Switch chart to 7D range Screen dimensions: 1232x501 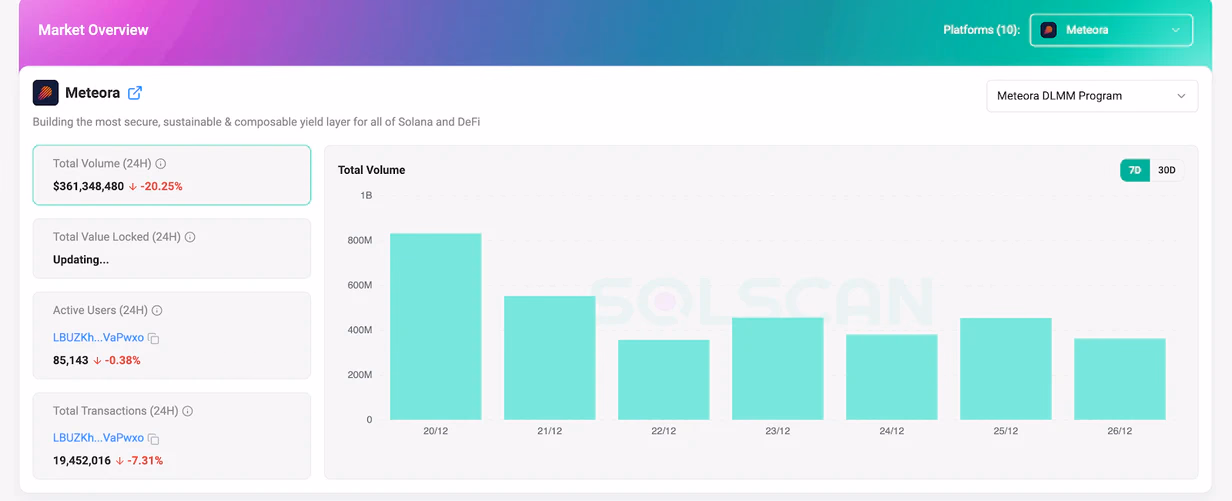(1135, 170)
